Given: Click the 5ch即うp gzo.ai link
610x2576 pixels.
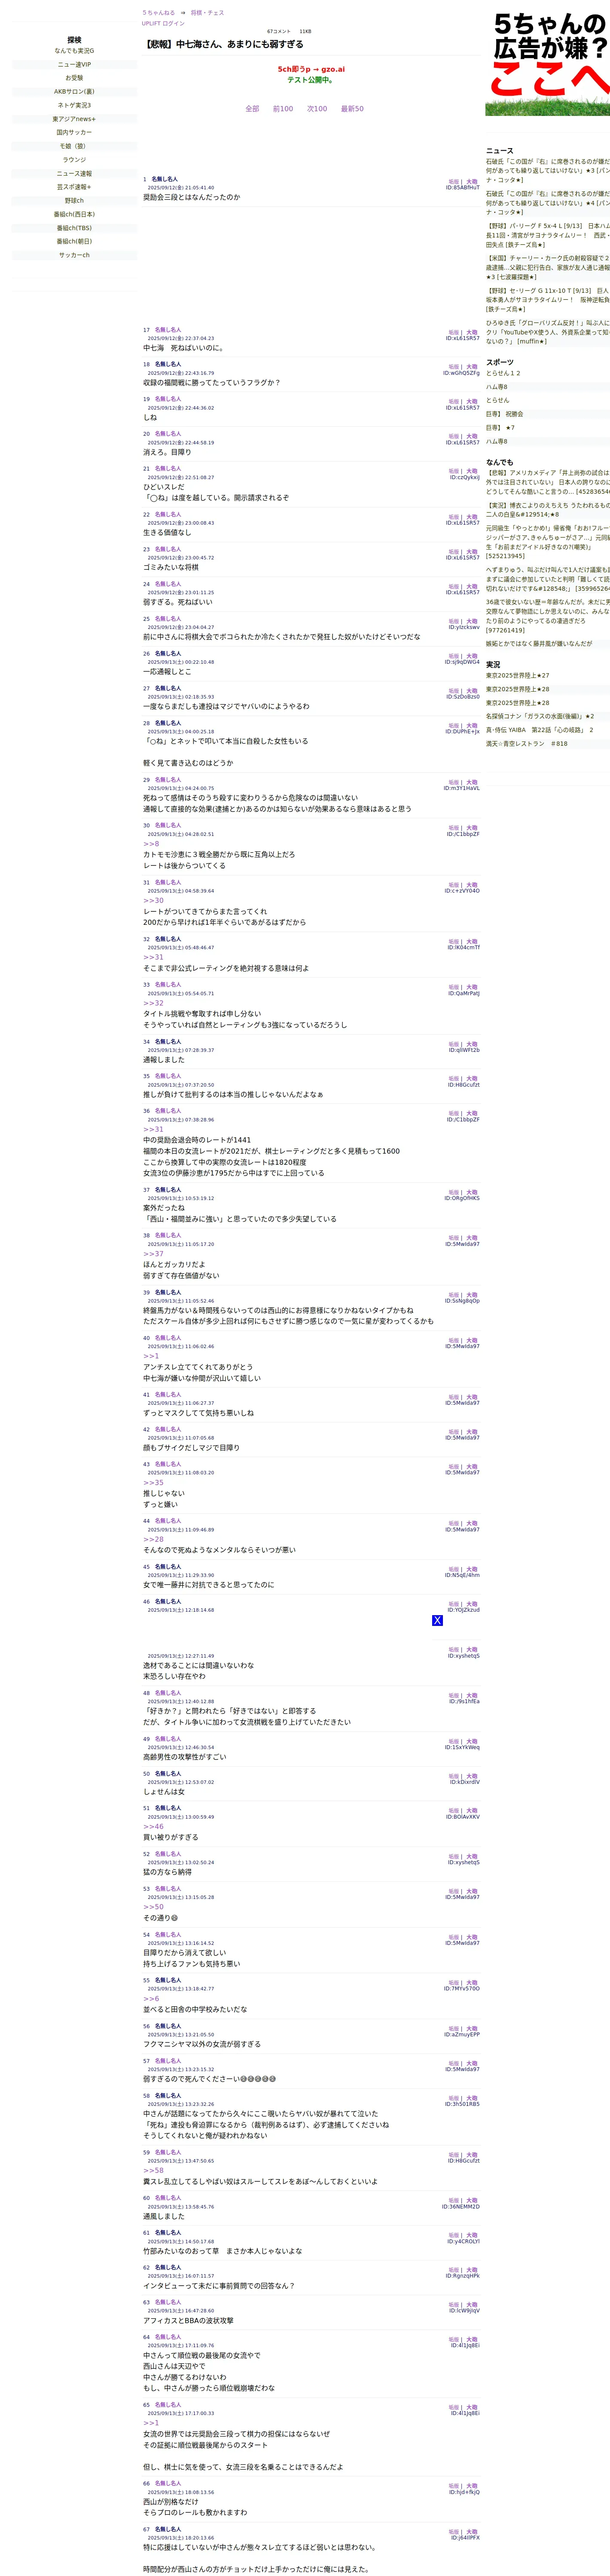Looking at the screenshot, I should pos(311,70).
